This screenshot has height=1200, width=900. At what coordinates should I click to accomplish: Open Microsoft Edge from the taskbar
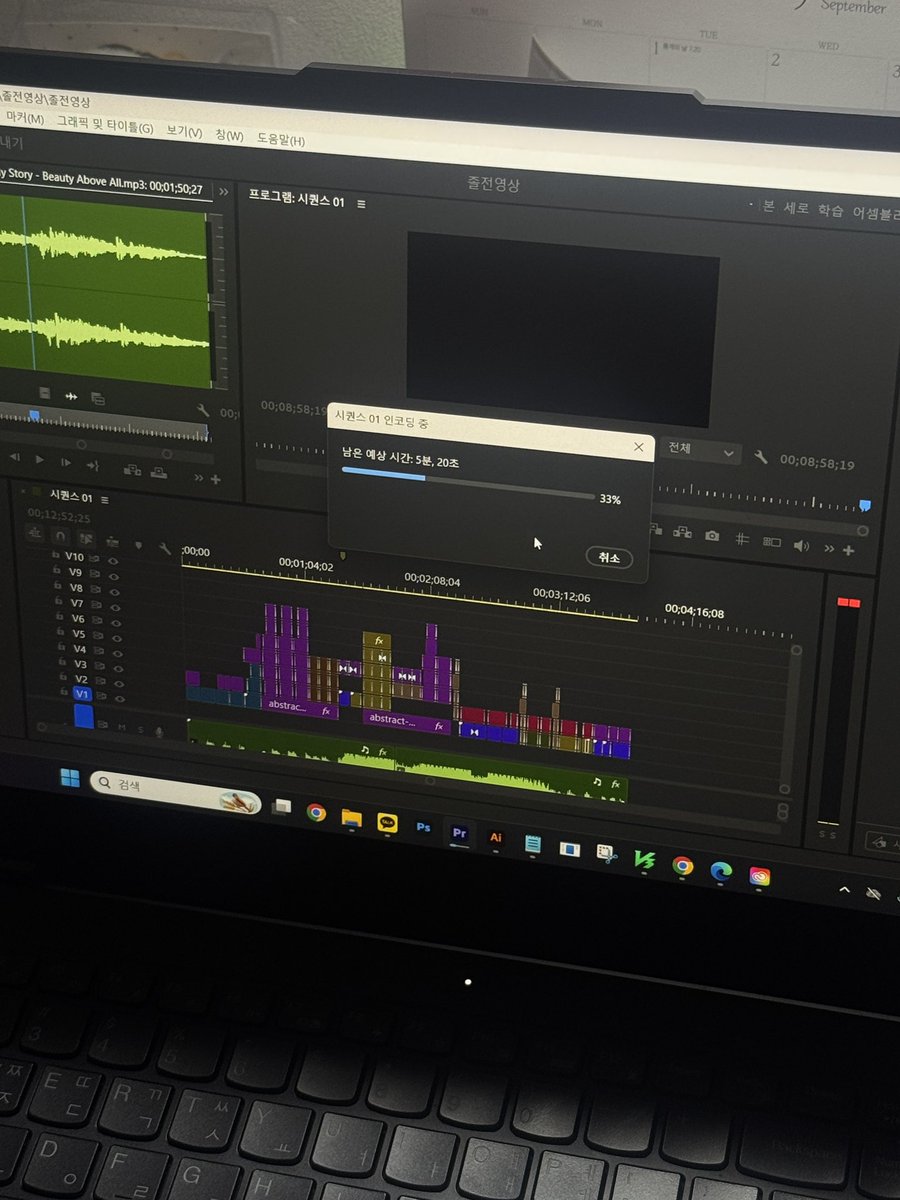(x=721, y=871)
